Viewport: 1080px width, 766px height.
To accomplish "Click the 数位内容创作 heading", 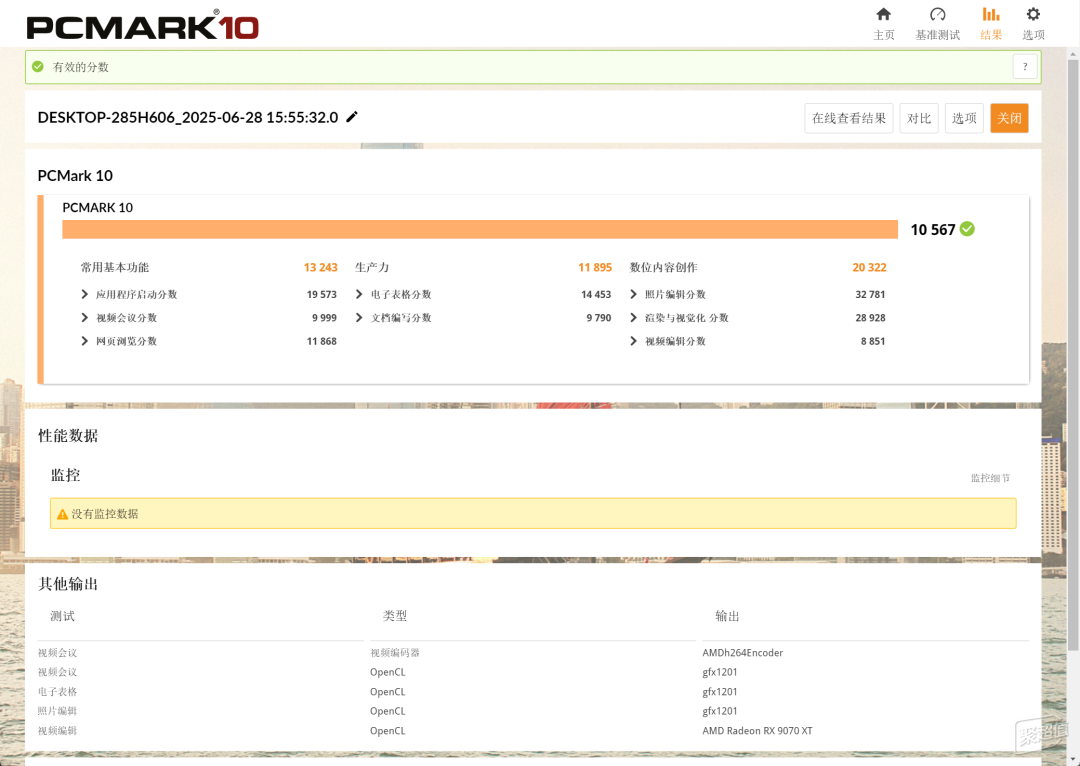I will 663,267.
